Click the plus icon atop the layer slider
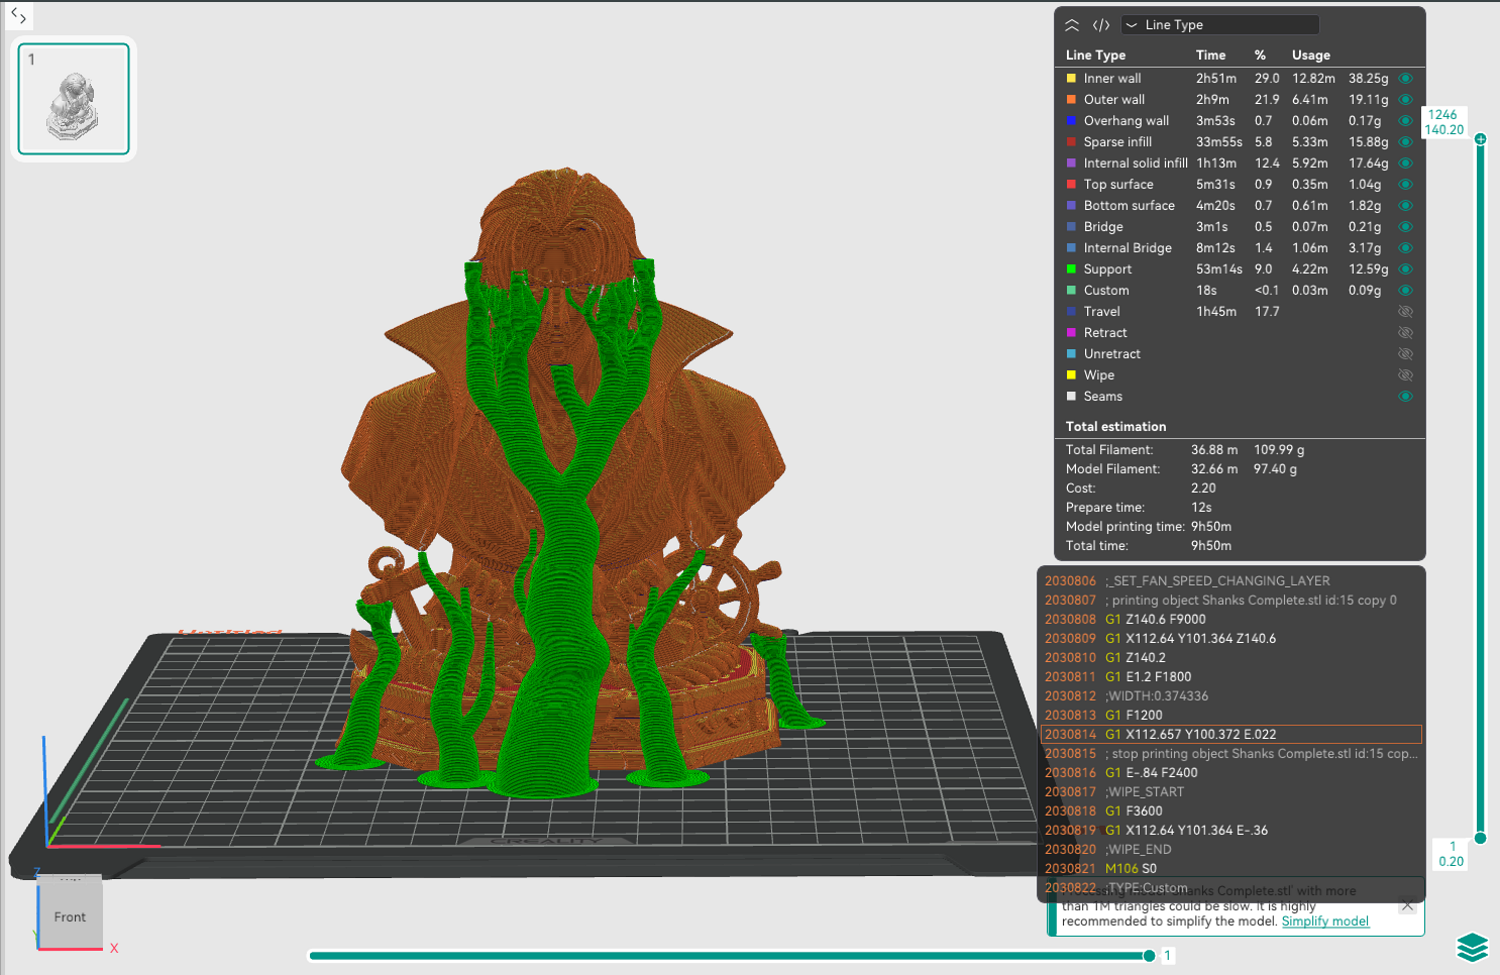Screen dimensions: 1500x975 pyautogui.click(x=1481, y=139)
